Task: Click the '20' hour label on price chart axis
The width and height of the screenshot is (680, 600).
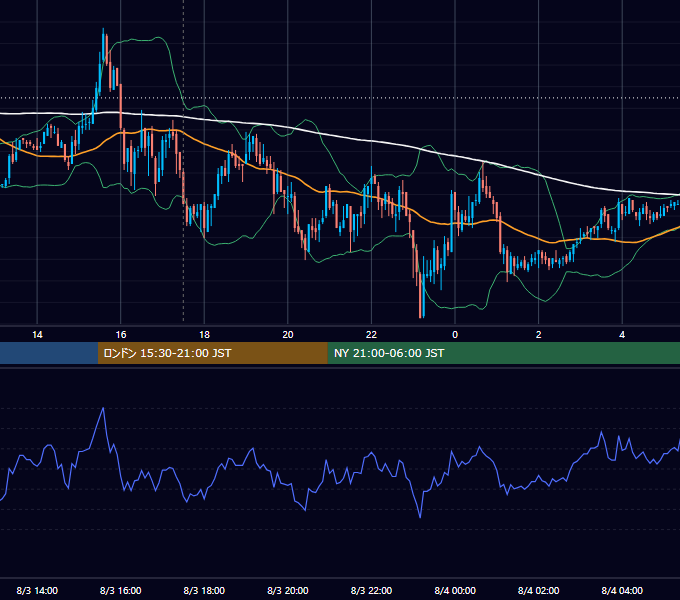Action: point(288,335)
